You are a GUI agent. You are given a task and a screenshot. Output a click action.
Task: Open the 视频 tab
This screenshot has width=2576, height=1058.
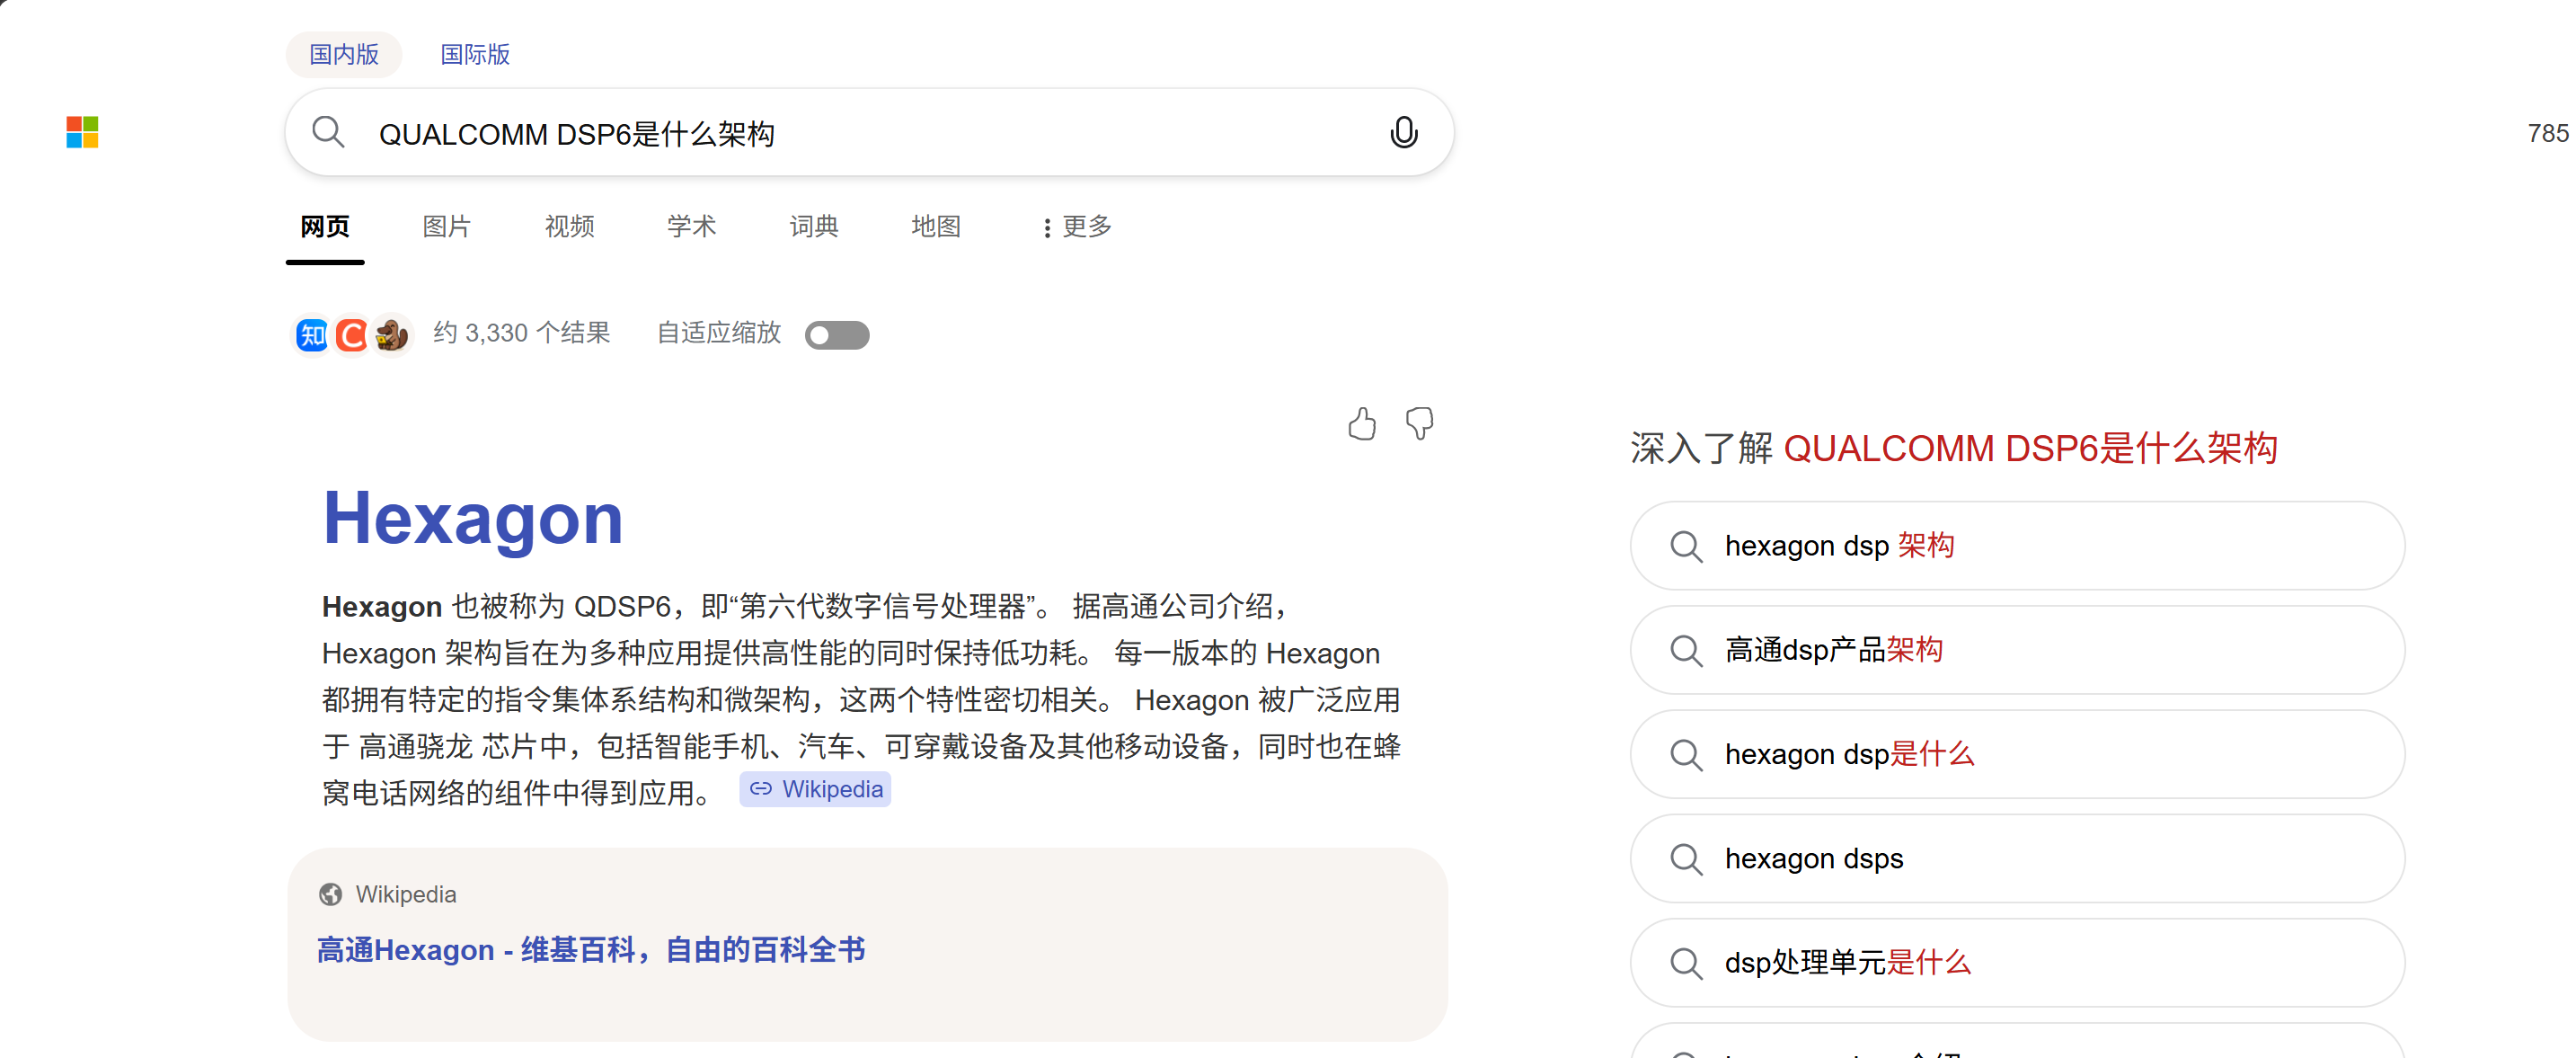pos(569,227)
